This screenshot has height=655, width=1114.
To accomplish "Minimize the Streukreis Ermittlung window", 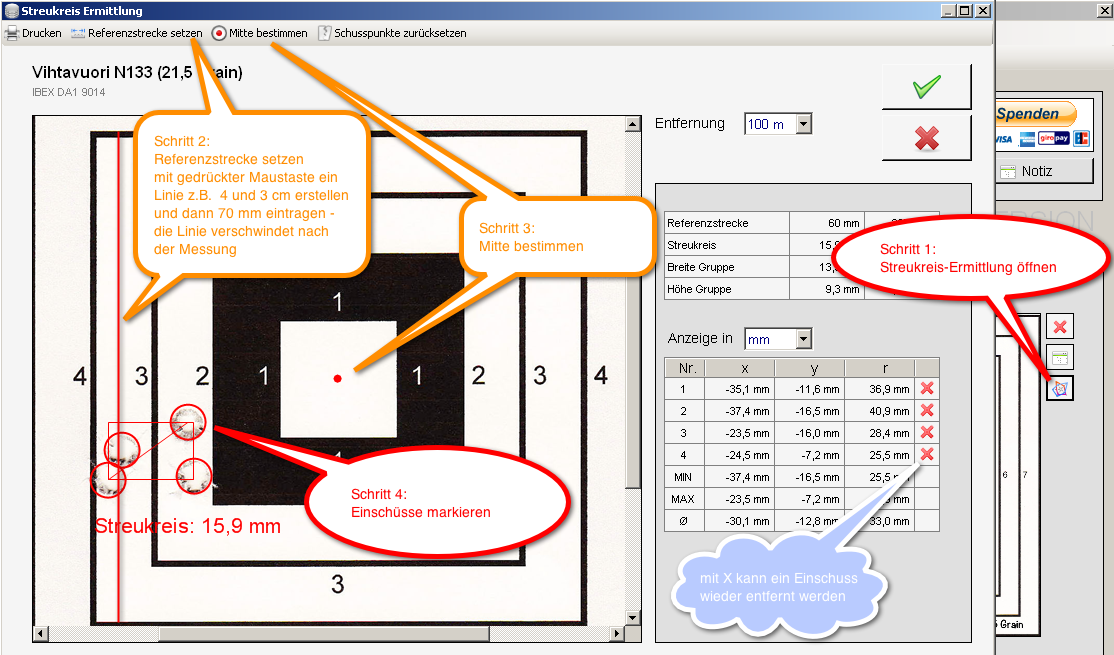I will (948, 11).
